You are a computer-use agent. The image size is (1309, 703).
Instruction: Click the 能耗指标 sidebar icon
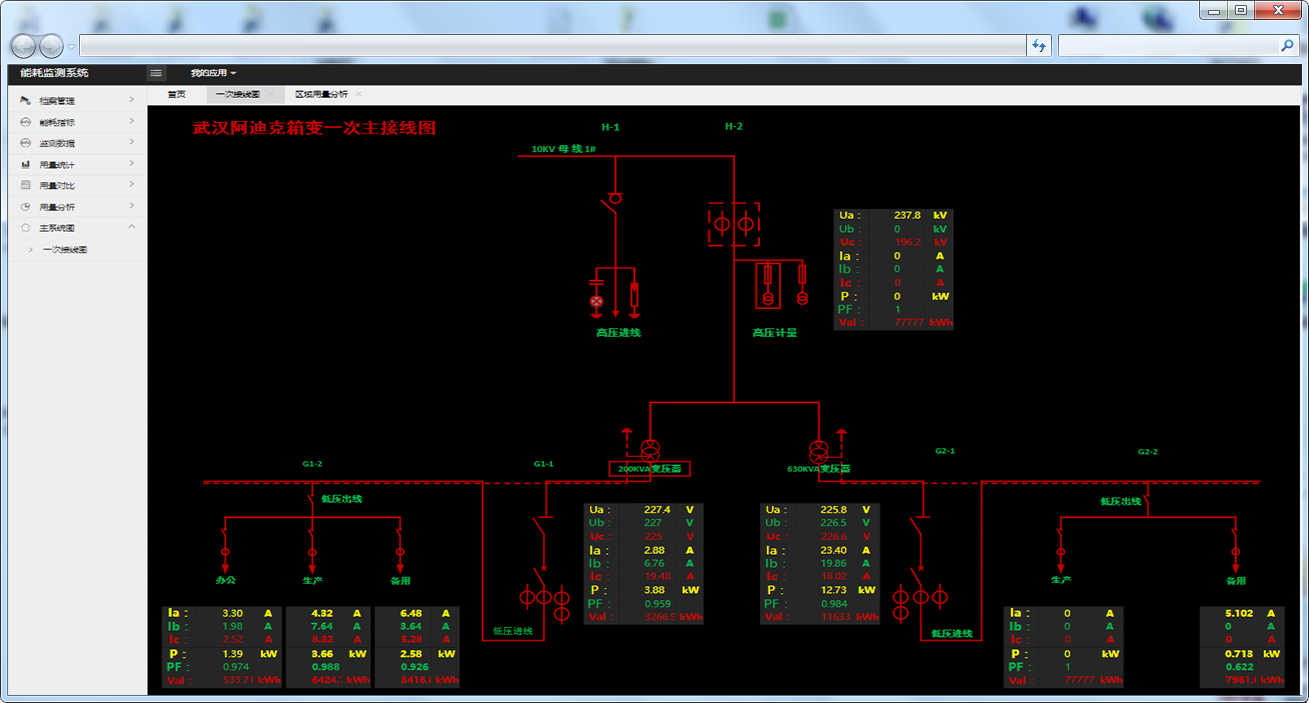pos(26,122)
